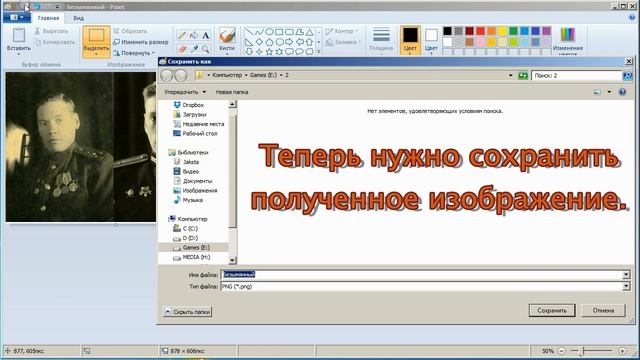Click Cut (Вырезать) in the ribbon
Viewport: 640px width, 360px height.
(51, 31)
